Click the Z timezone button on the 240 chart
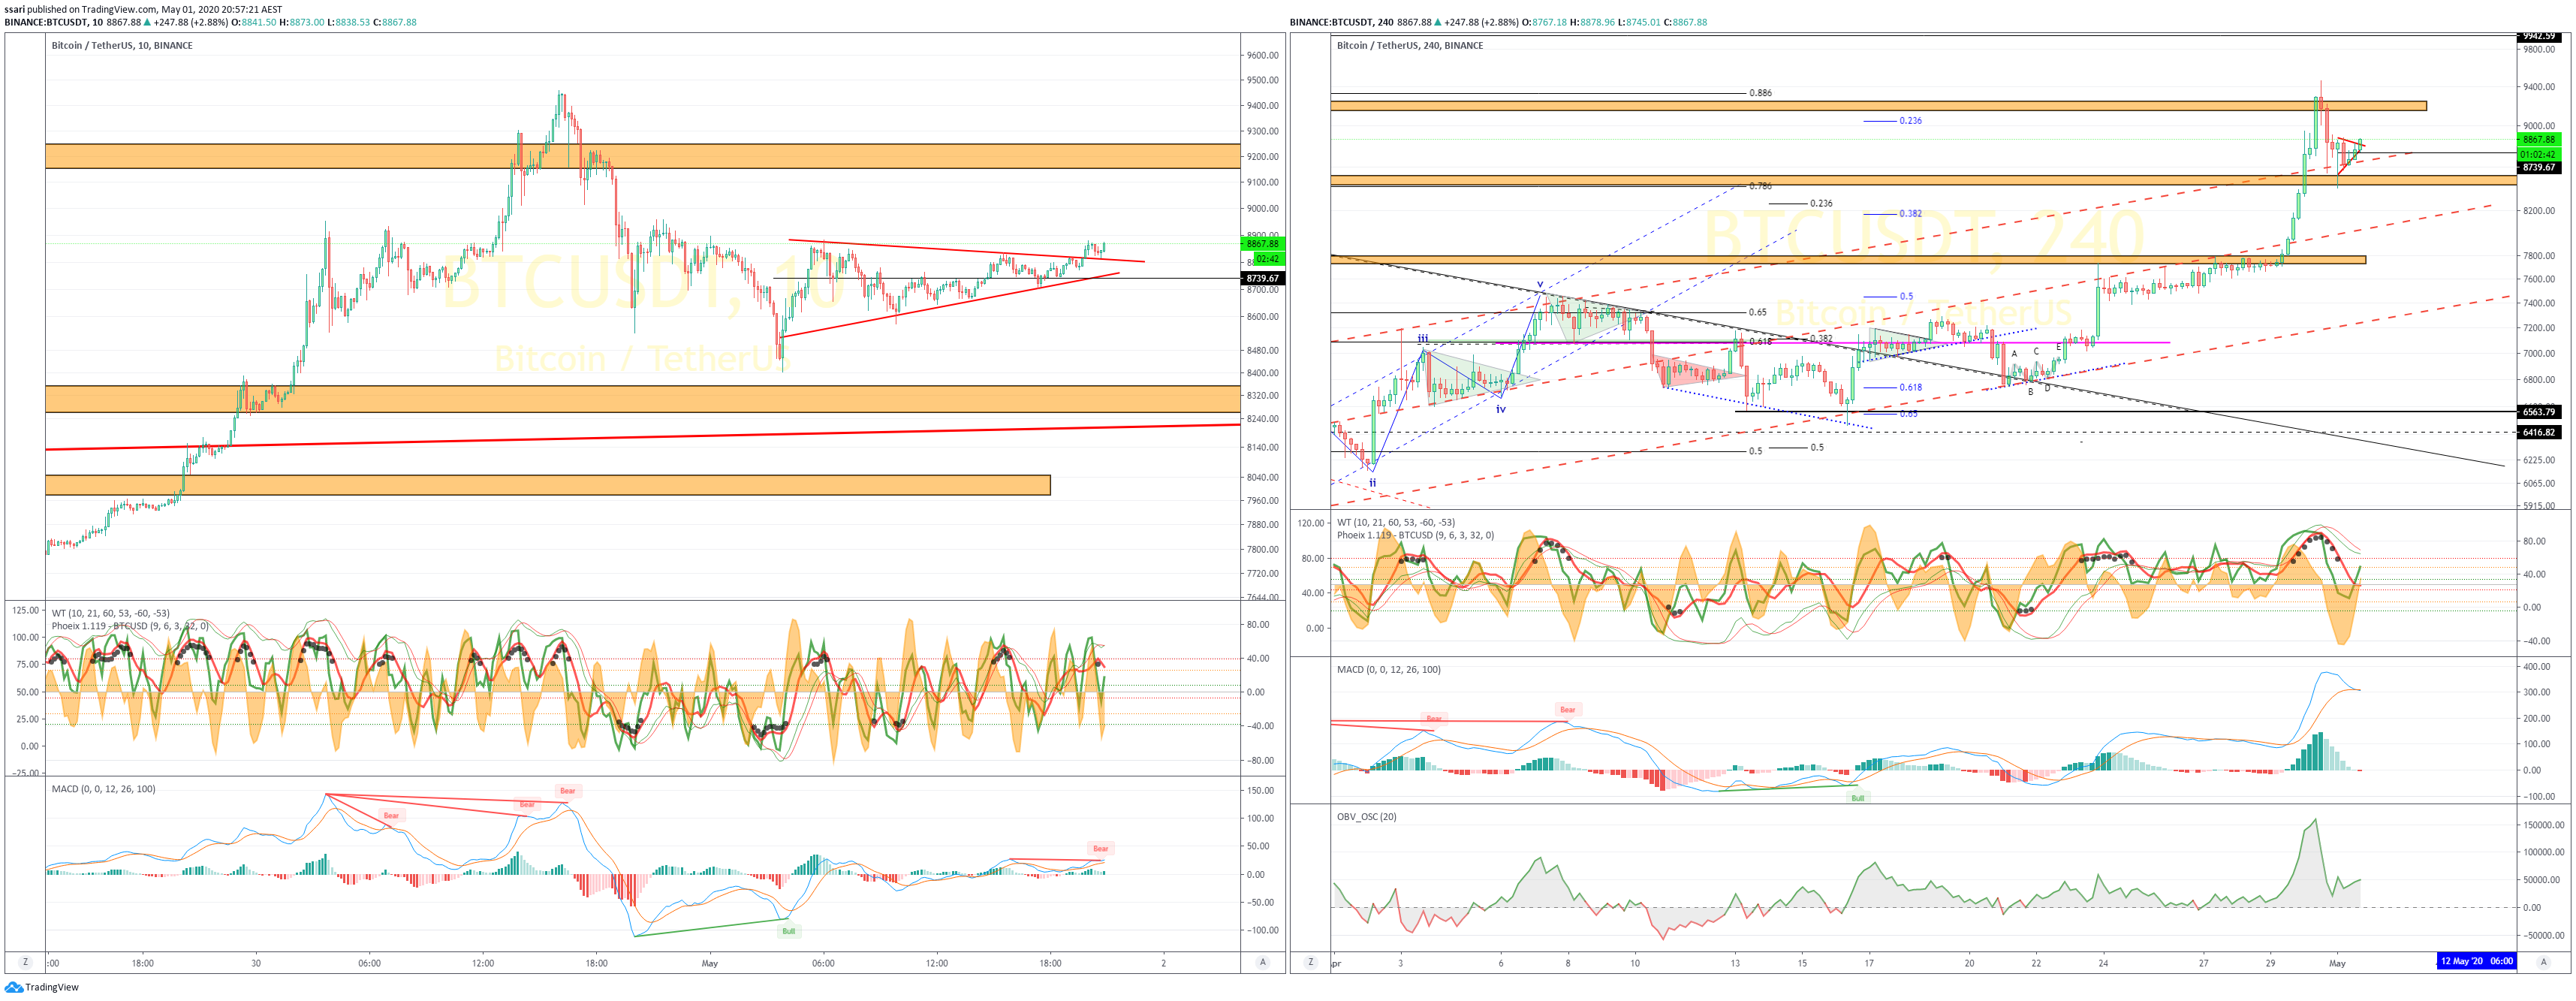This screenshot has width=2576, height=1001. coord(1310,962)
